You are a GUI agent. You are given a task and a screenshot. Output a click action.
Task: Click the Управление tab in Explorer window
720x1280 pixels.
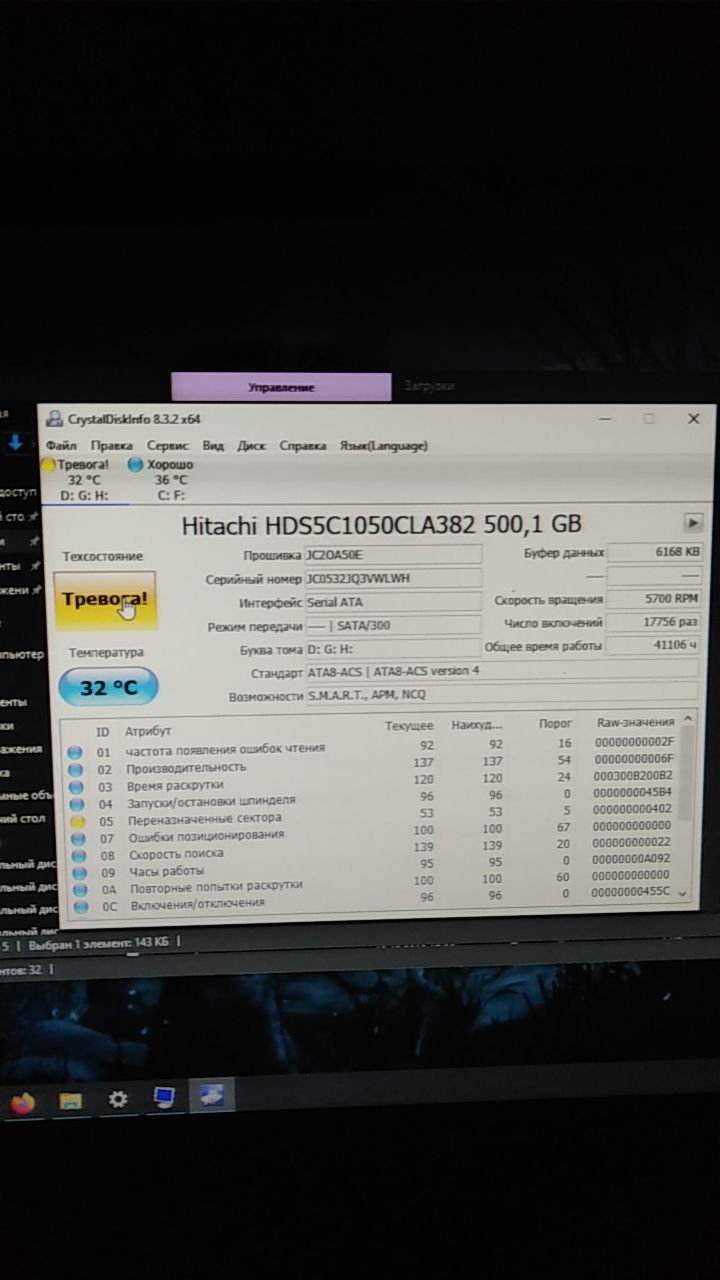pos(281,387)
